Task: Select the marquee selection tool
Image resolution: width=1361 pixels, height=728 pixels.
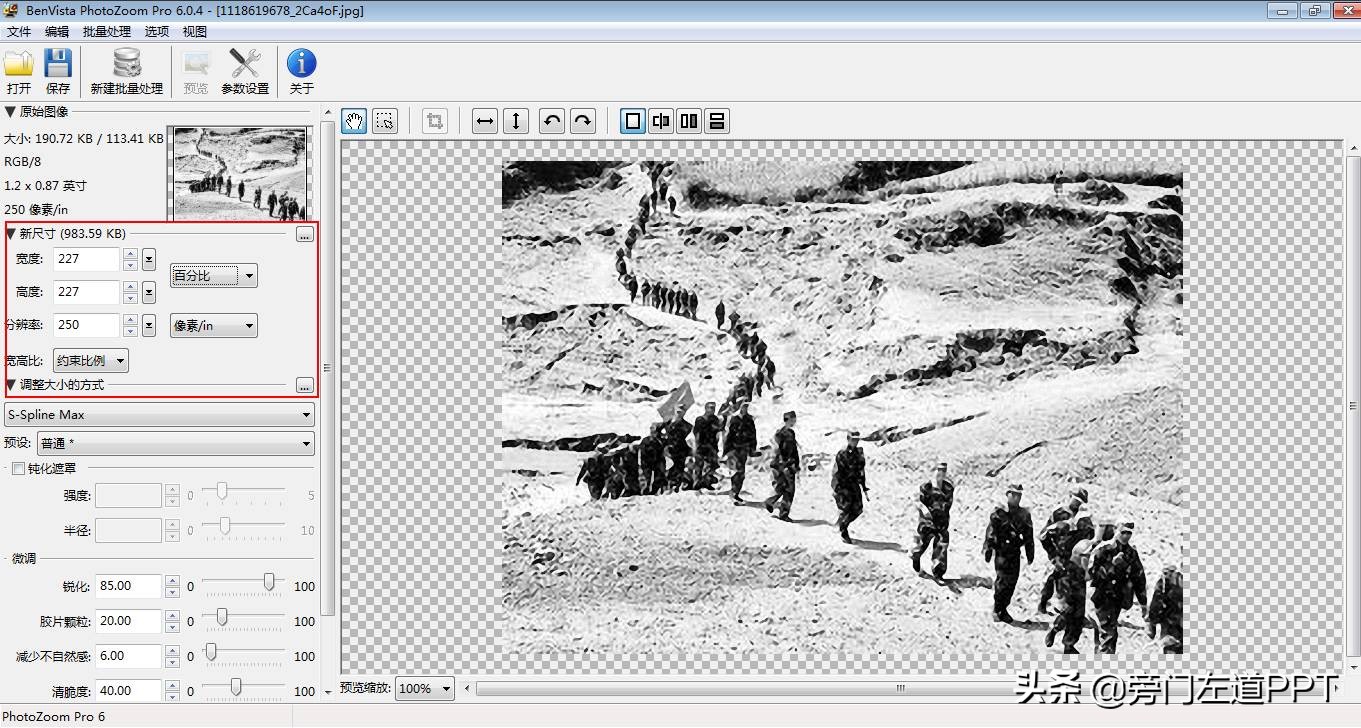Action: (x=384, y=121)
